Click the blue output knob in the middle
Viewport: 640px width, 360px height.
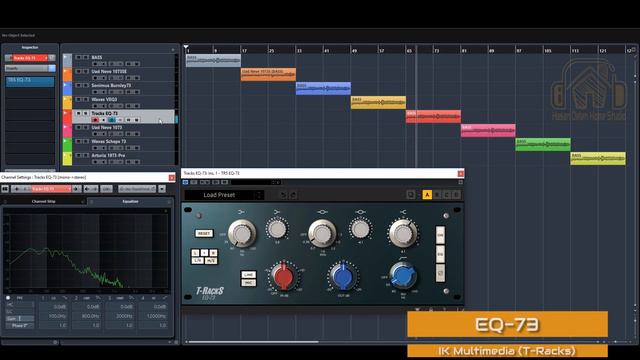tap(344, 276)
